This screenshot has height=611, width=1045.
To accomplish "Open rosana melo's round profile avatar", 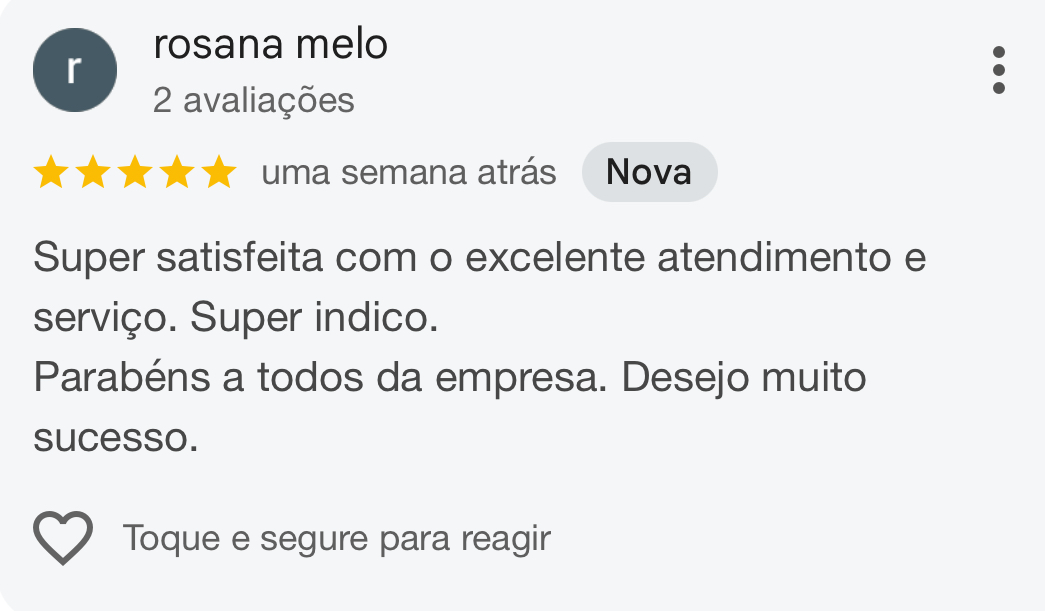I will tap(75, 70).
